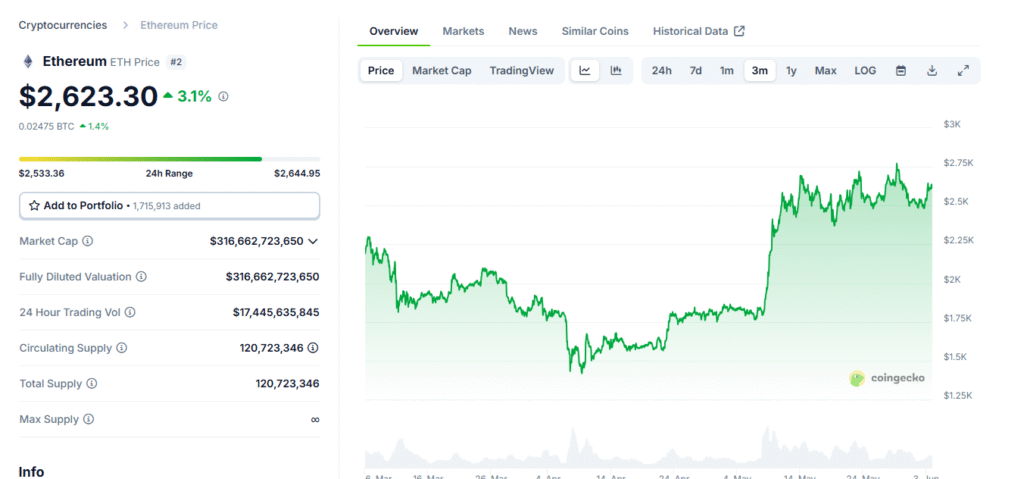Click the info icon after 120,723,346 circulating value

coord(313,348)
